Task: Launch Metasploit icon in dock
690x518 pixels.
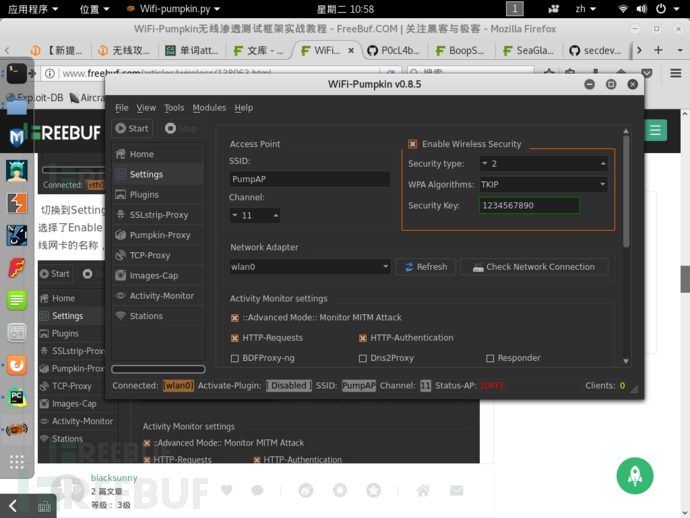Action: click(17, 137)
